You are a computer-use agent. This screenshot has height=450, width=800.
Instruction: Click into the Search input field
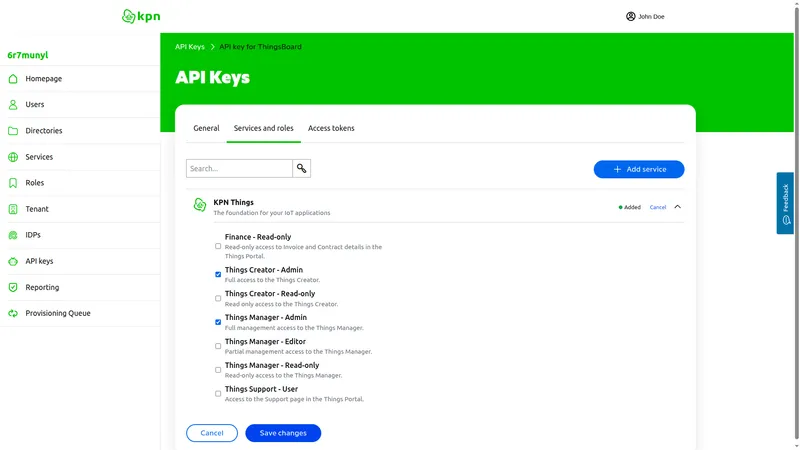click(239, 168)
